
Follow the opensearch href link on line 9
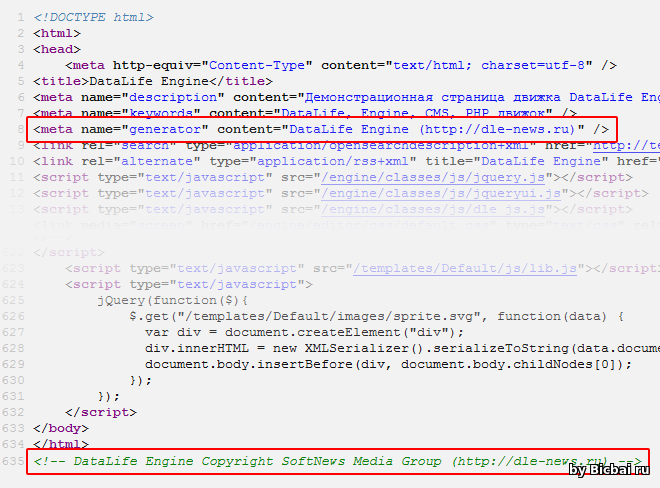point(626,145)
